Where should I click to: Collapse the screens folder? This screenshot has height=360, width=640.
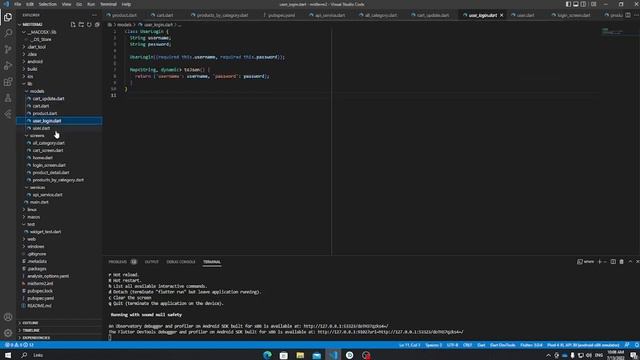coord(59,136)
